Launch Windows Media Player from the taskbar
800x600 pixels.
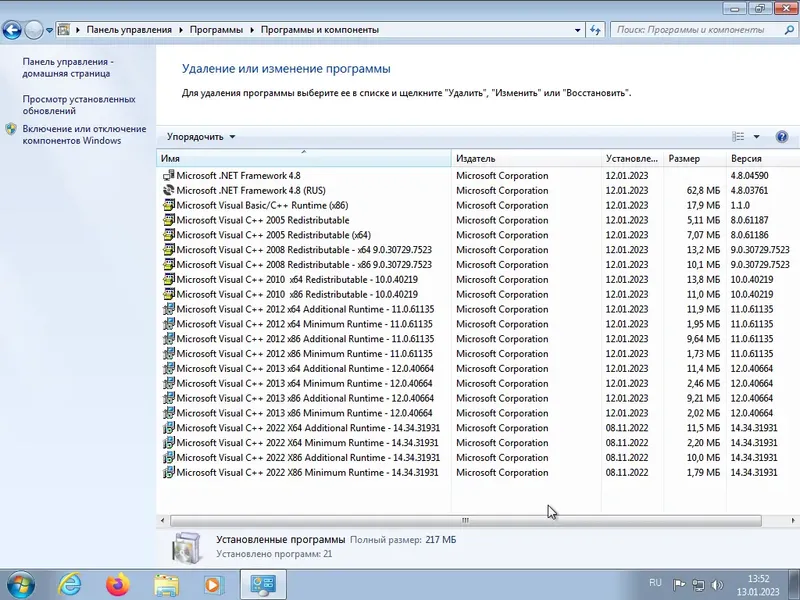tap(213, 583)
